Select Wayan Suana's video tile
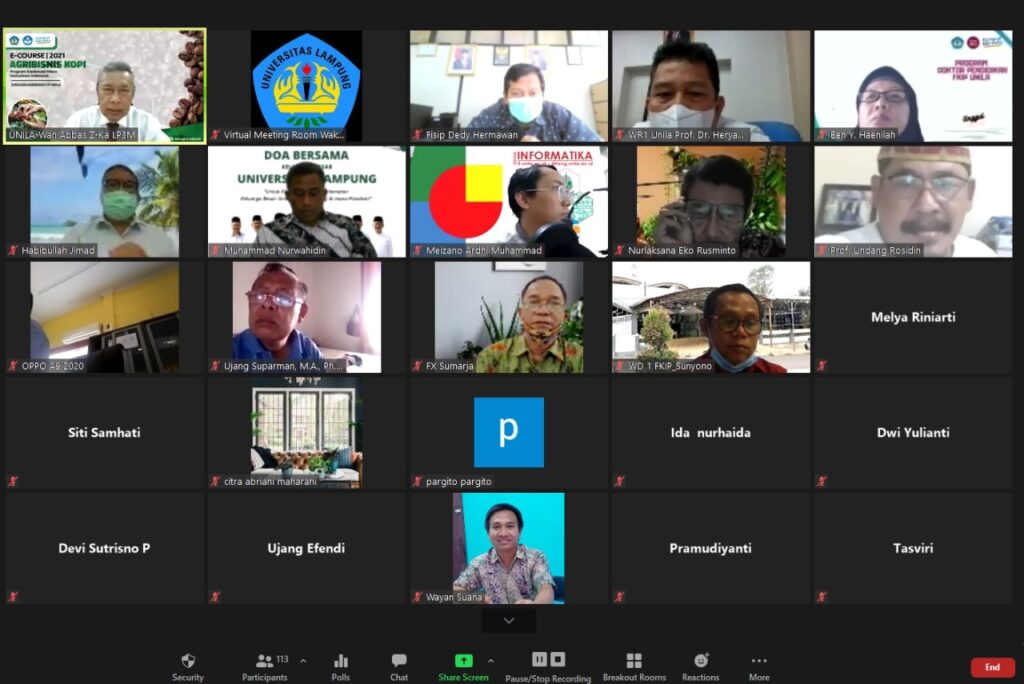The width and height of the screenshot is (1024, 684). coord(508,547)
